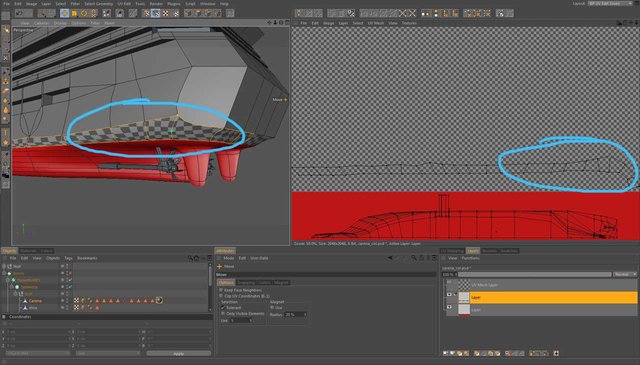Image resolution: width=640 pixels, height=365 pixels.
Task: Click the home icon in Objects manager
Action: click(x=196, y=258)
